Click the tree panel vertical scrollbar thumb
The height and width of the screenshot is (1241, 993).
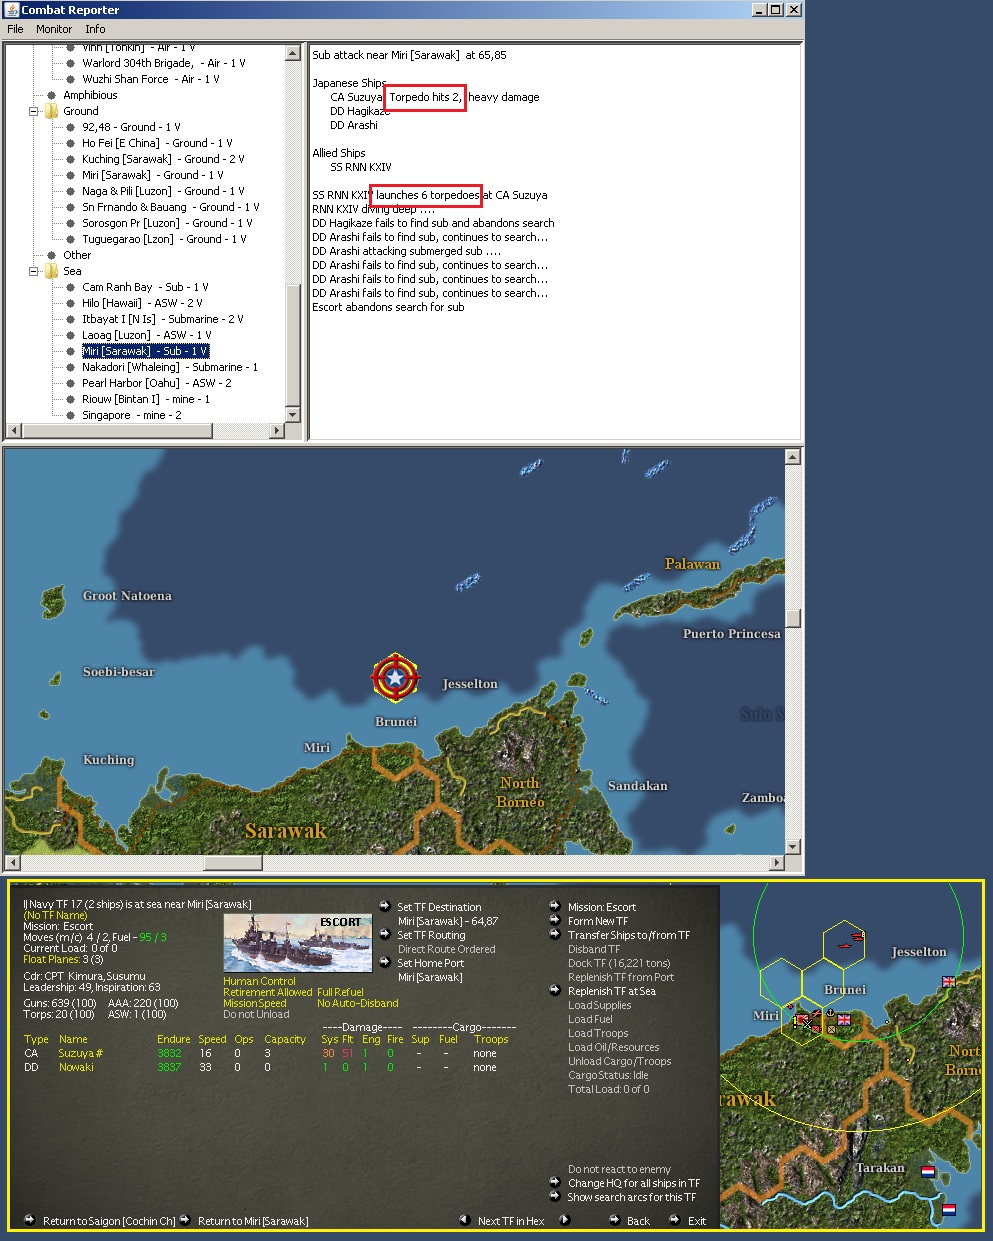tap(292, 343)
